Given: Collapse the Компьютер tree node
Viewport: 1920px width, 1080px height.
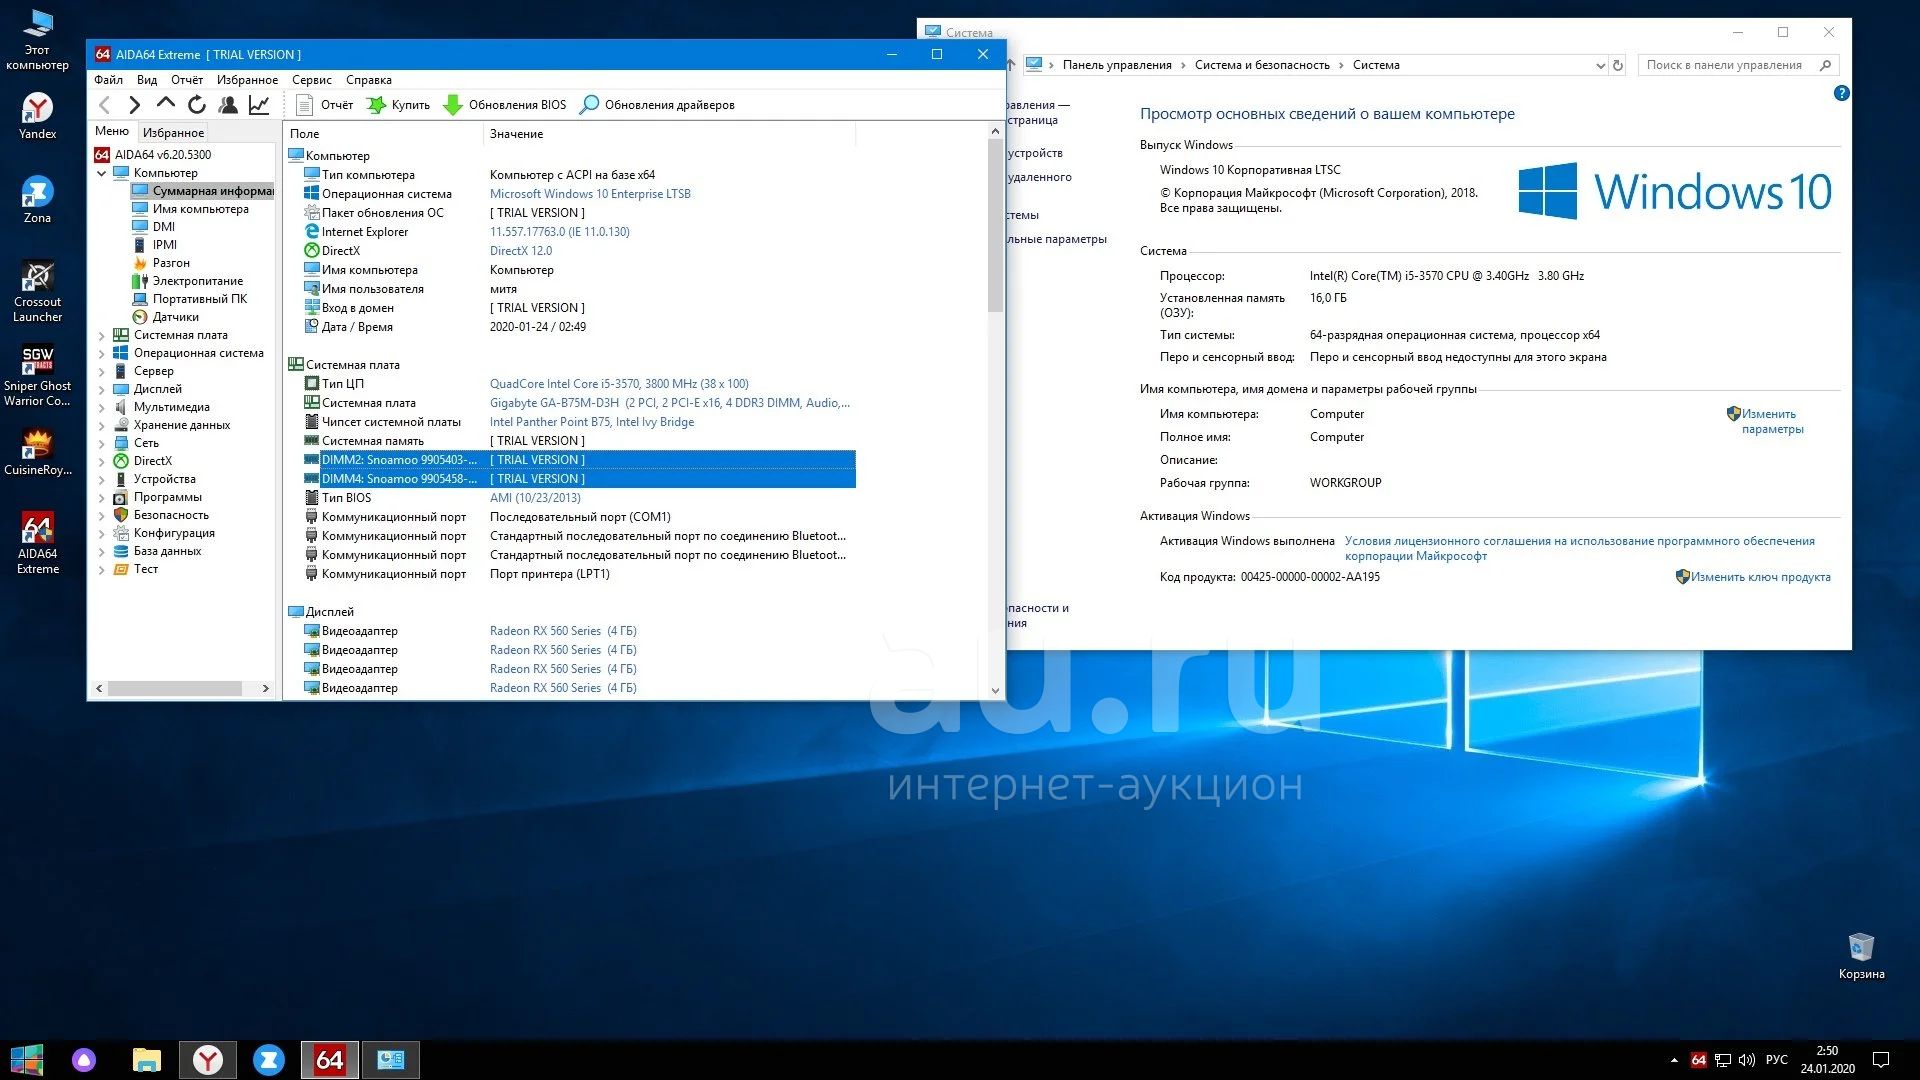Looking at the screenshot, I should tap(101, 173).
